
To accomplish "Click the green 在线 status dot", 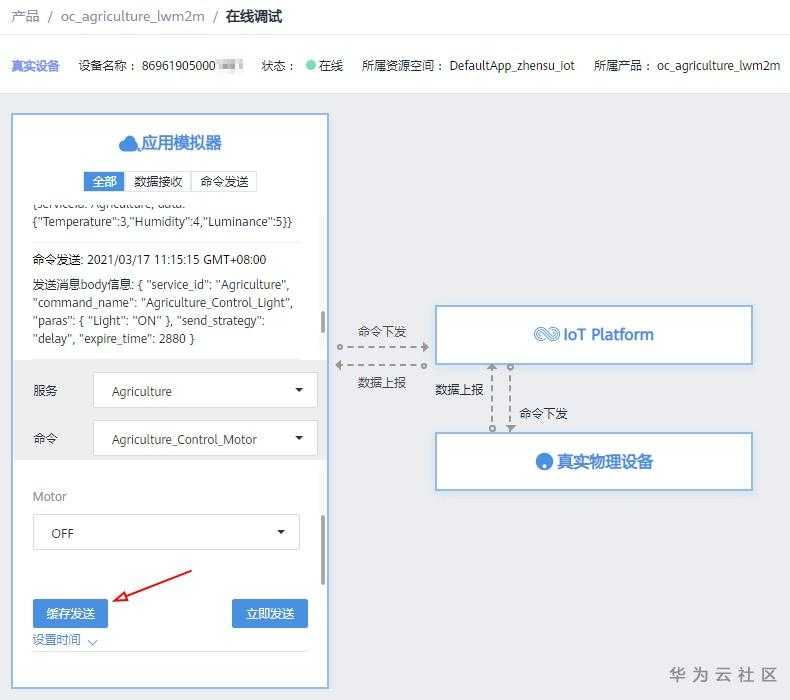I will click(311, 65).
